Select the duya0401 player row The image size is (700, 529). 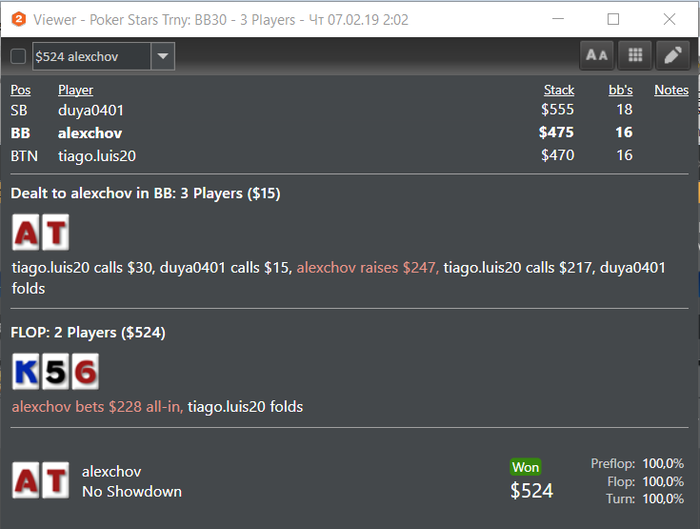91,111
